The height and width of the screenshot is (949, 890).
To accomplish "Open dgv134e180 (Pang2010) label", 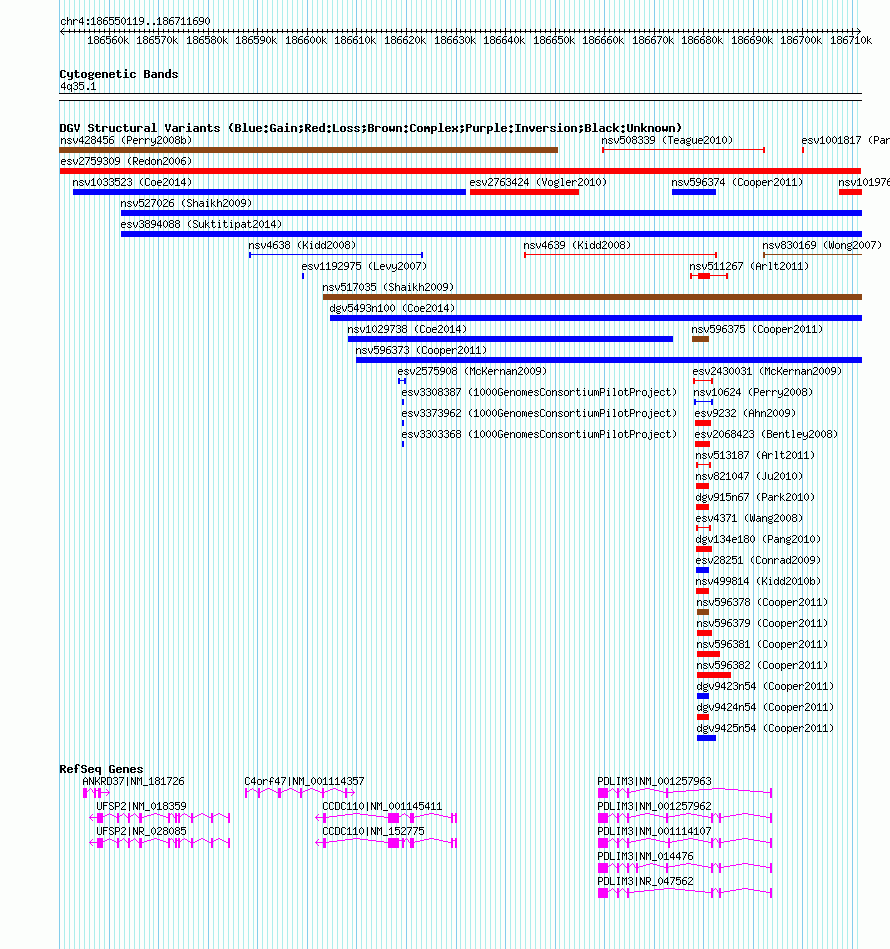I will [758, 539].
